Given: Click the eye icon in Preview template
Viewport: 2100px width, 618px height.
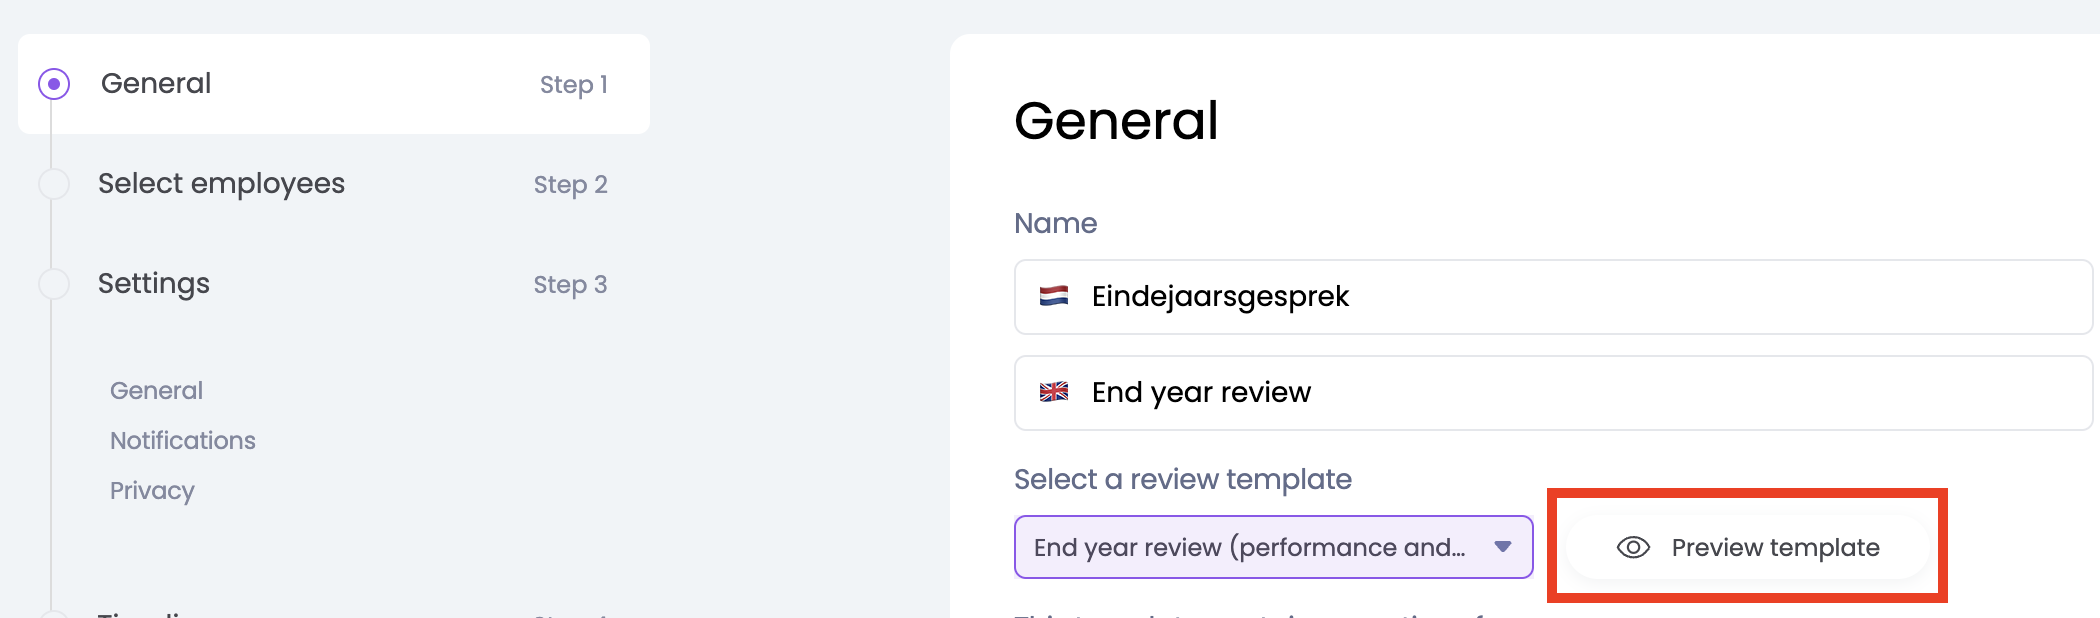Looking at the screenshot, I should pyautogui.click(x=1633, y=547).
